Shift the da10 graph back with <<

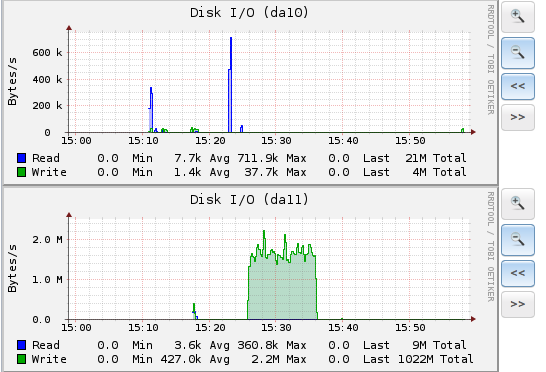518,86
